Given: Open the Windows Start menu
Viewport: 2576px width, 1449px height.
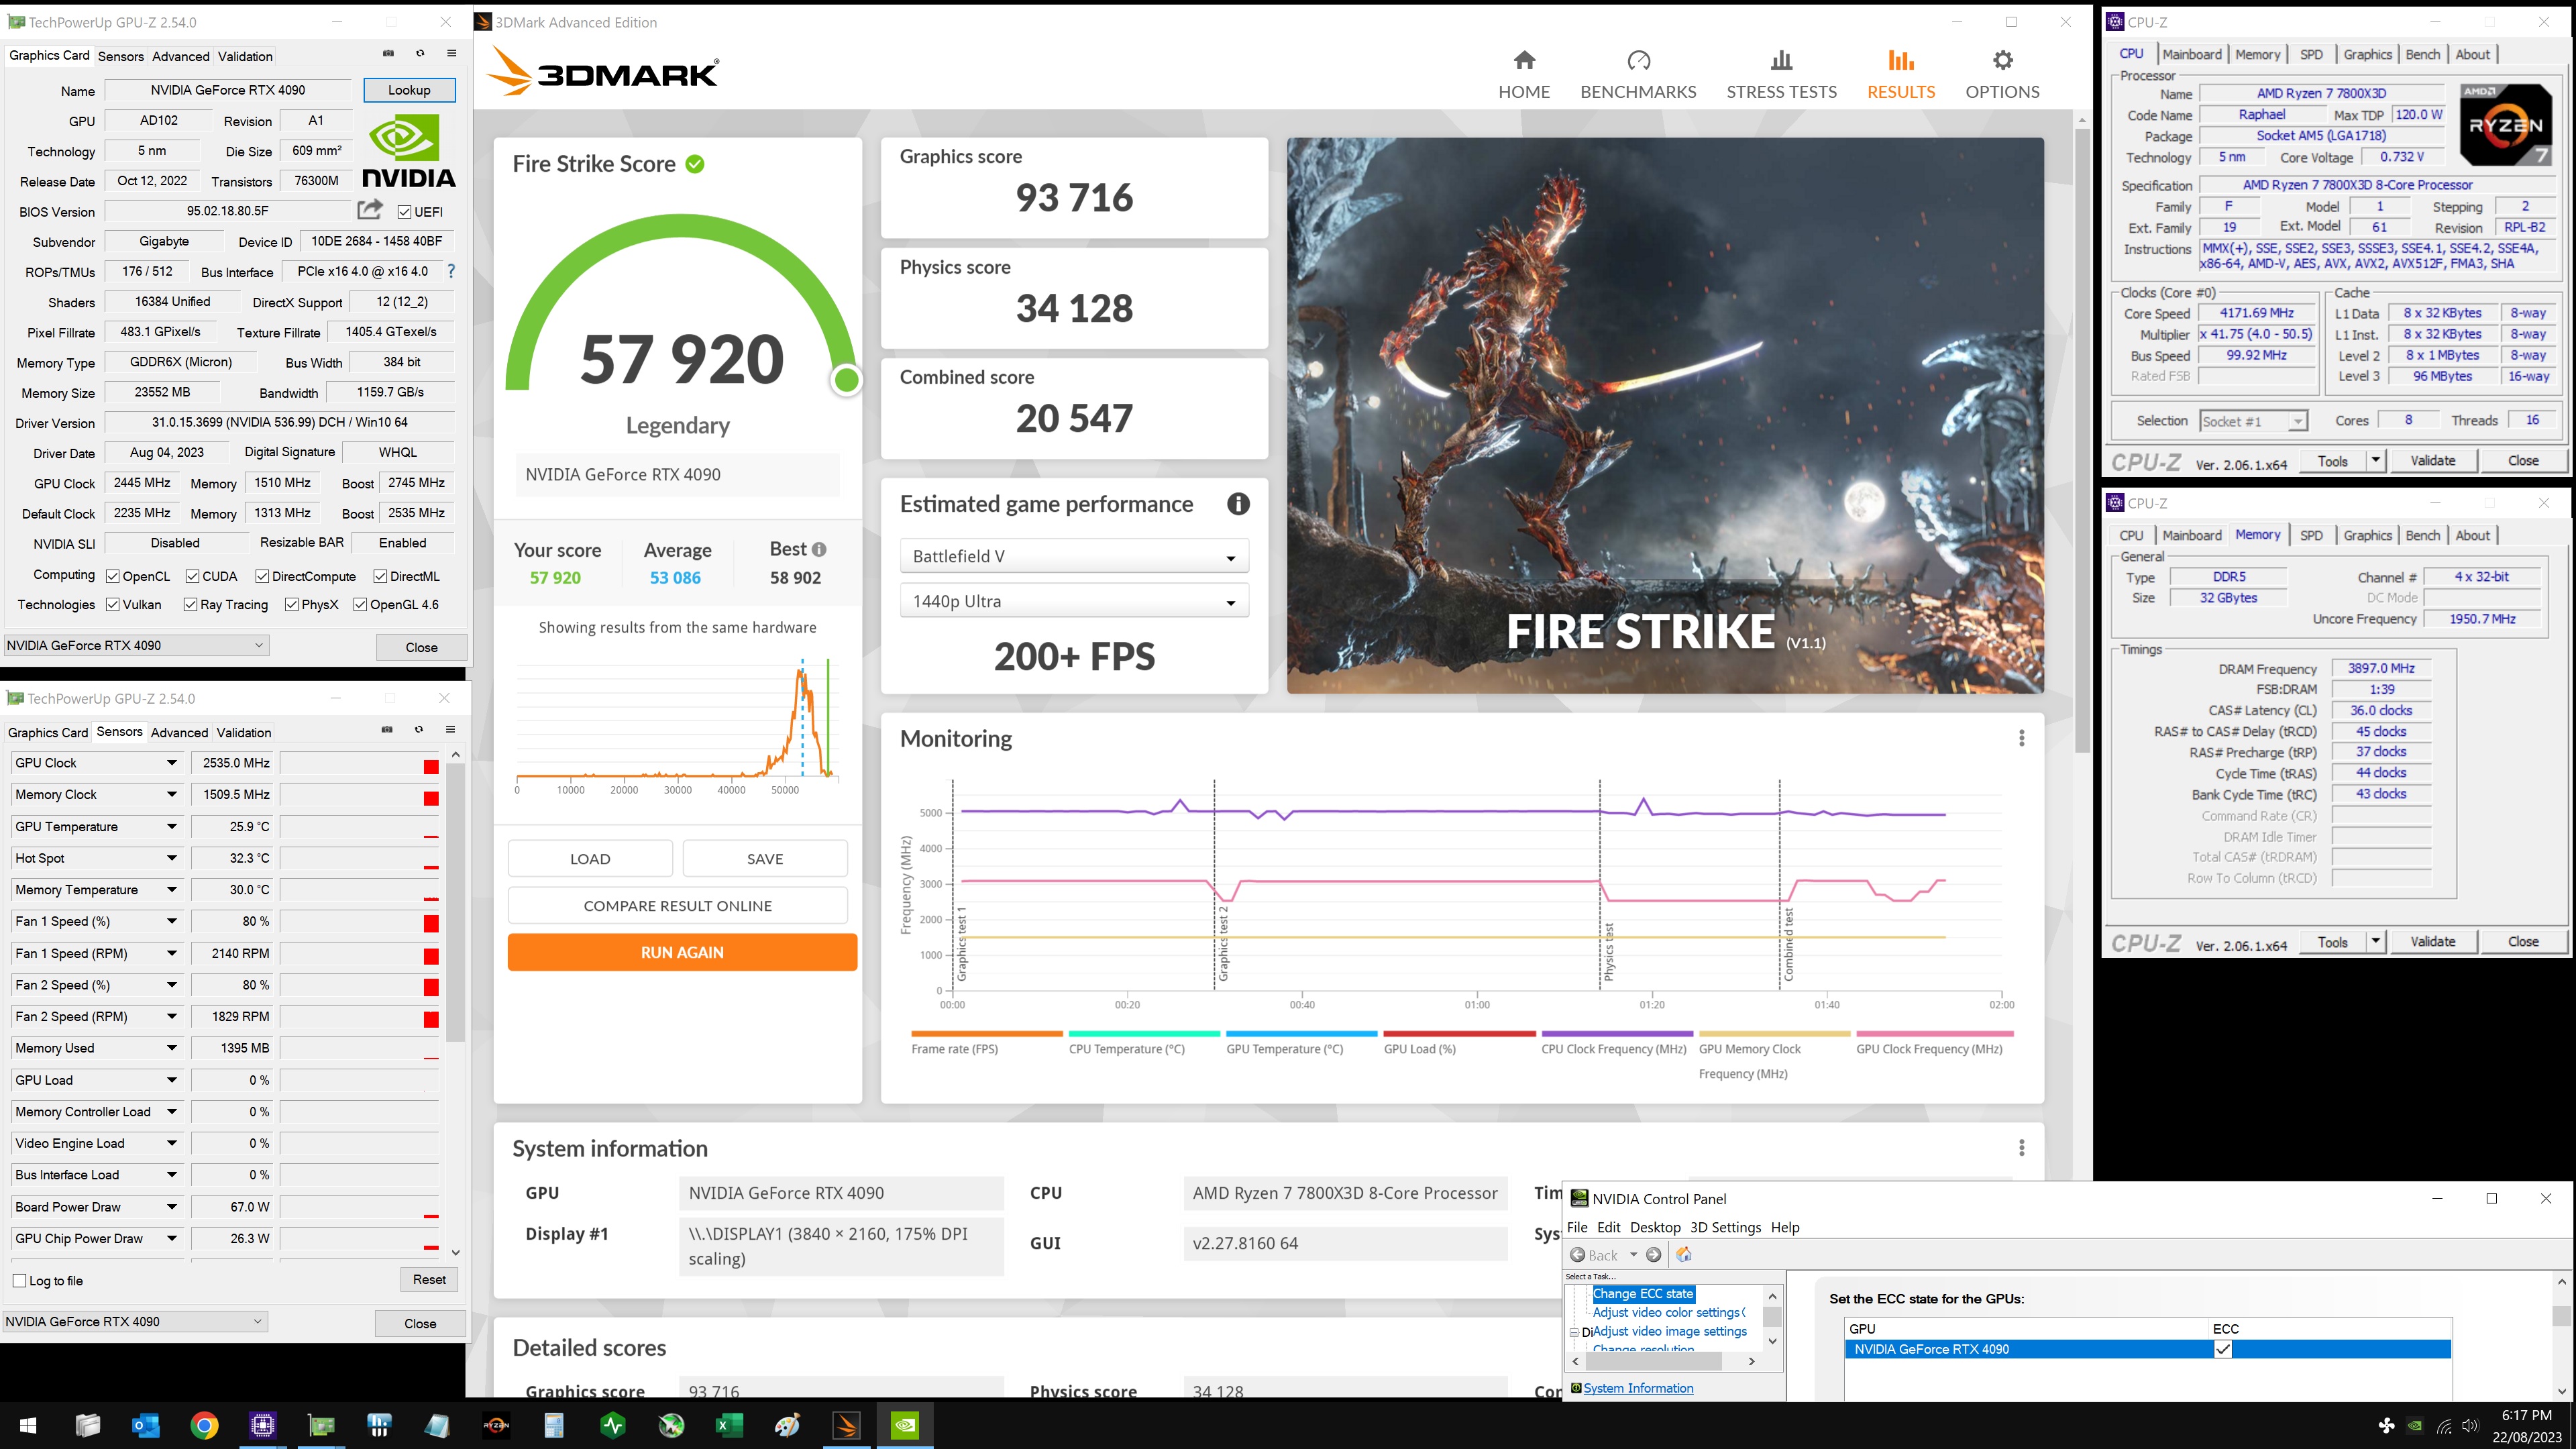Looking at the screenshot, I should 28,1425.
